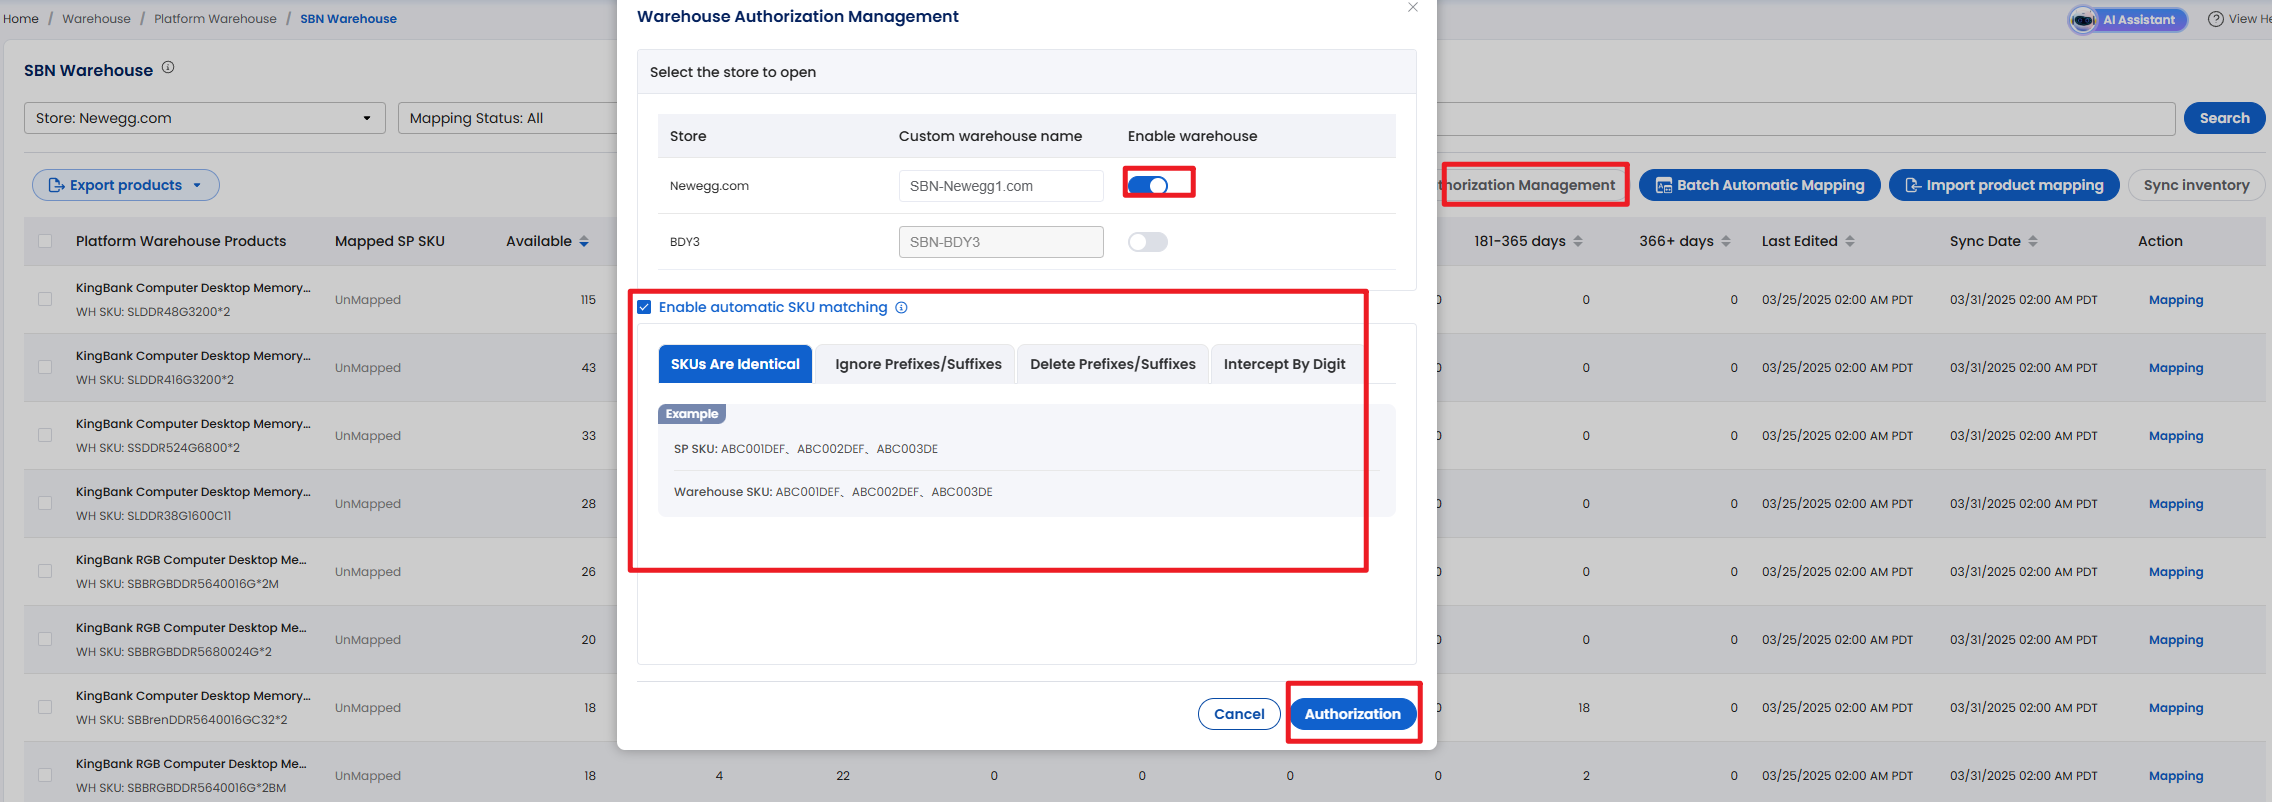Click the Search button
Viewport: 2272px width, 802px height.
pos(2225,118)
